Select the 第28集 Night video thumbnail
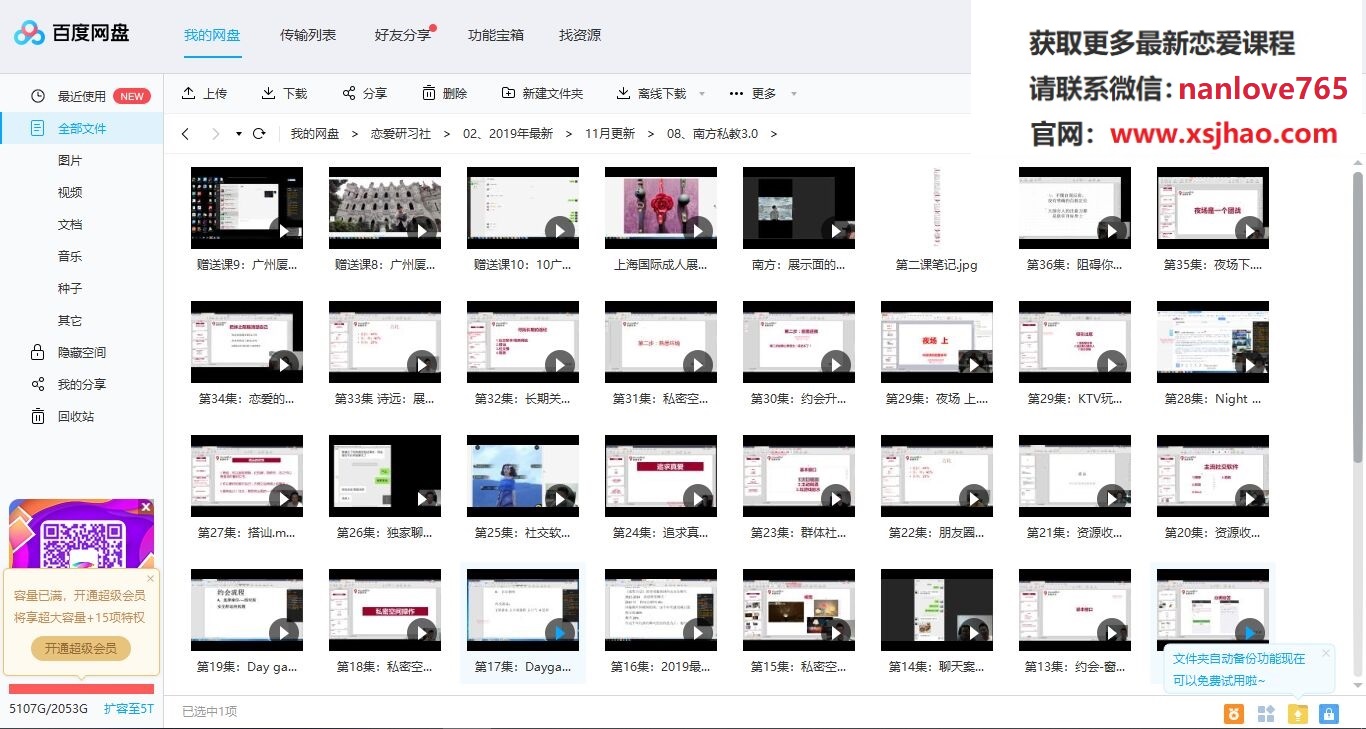 (1213, 342)
